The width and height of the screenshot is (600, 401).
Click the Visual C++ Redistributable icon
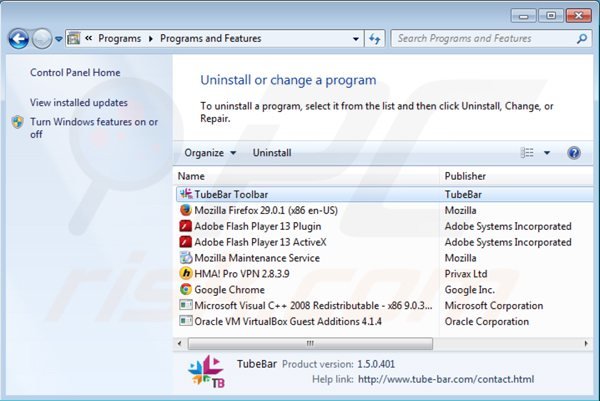point(186,305)
